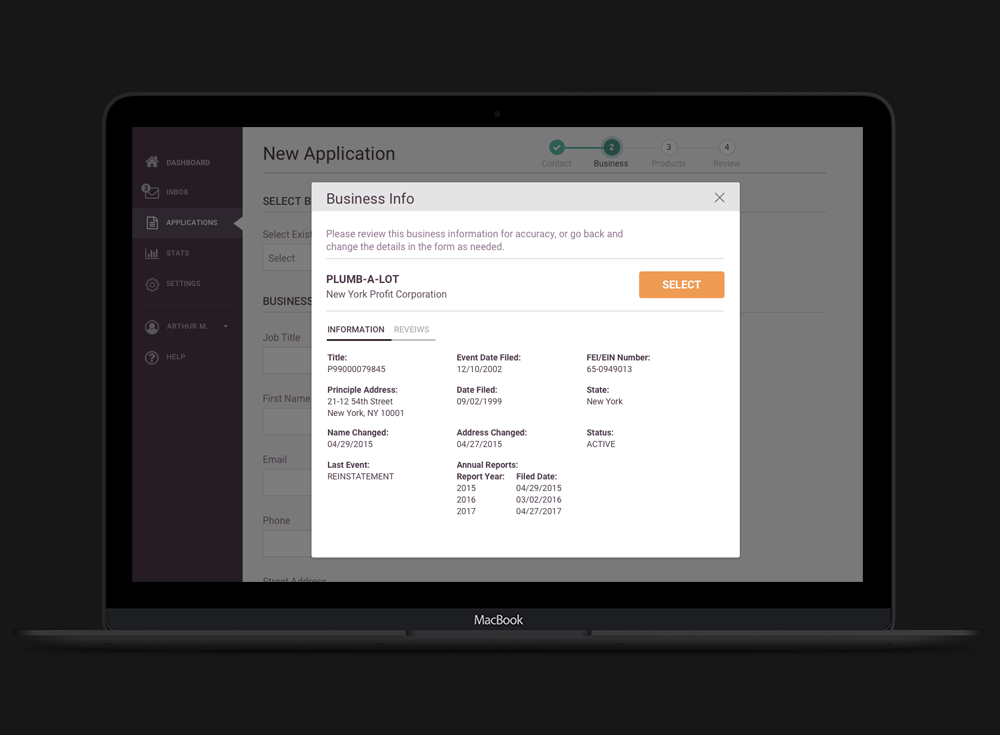Expand the Arthur M. user menu arrow

226,327
